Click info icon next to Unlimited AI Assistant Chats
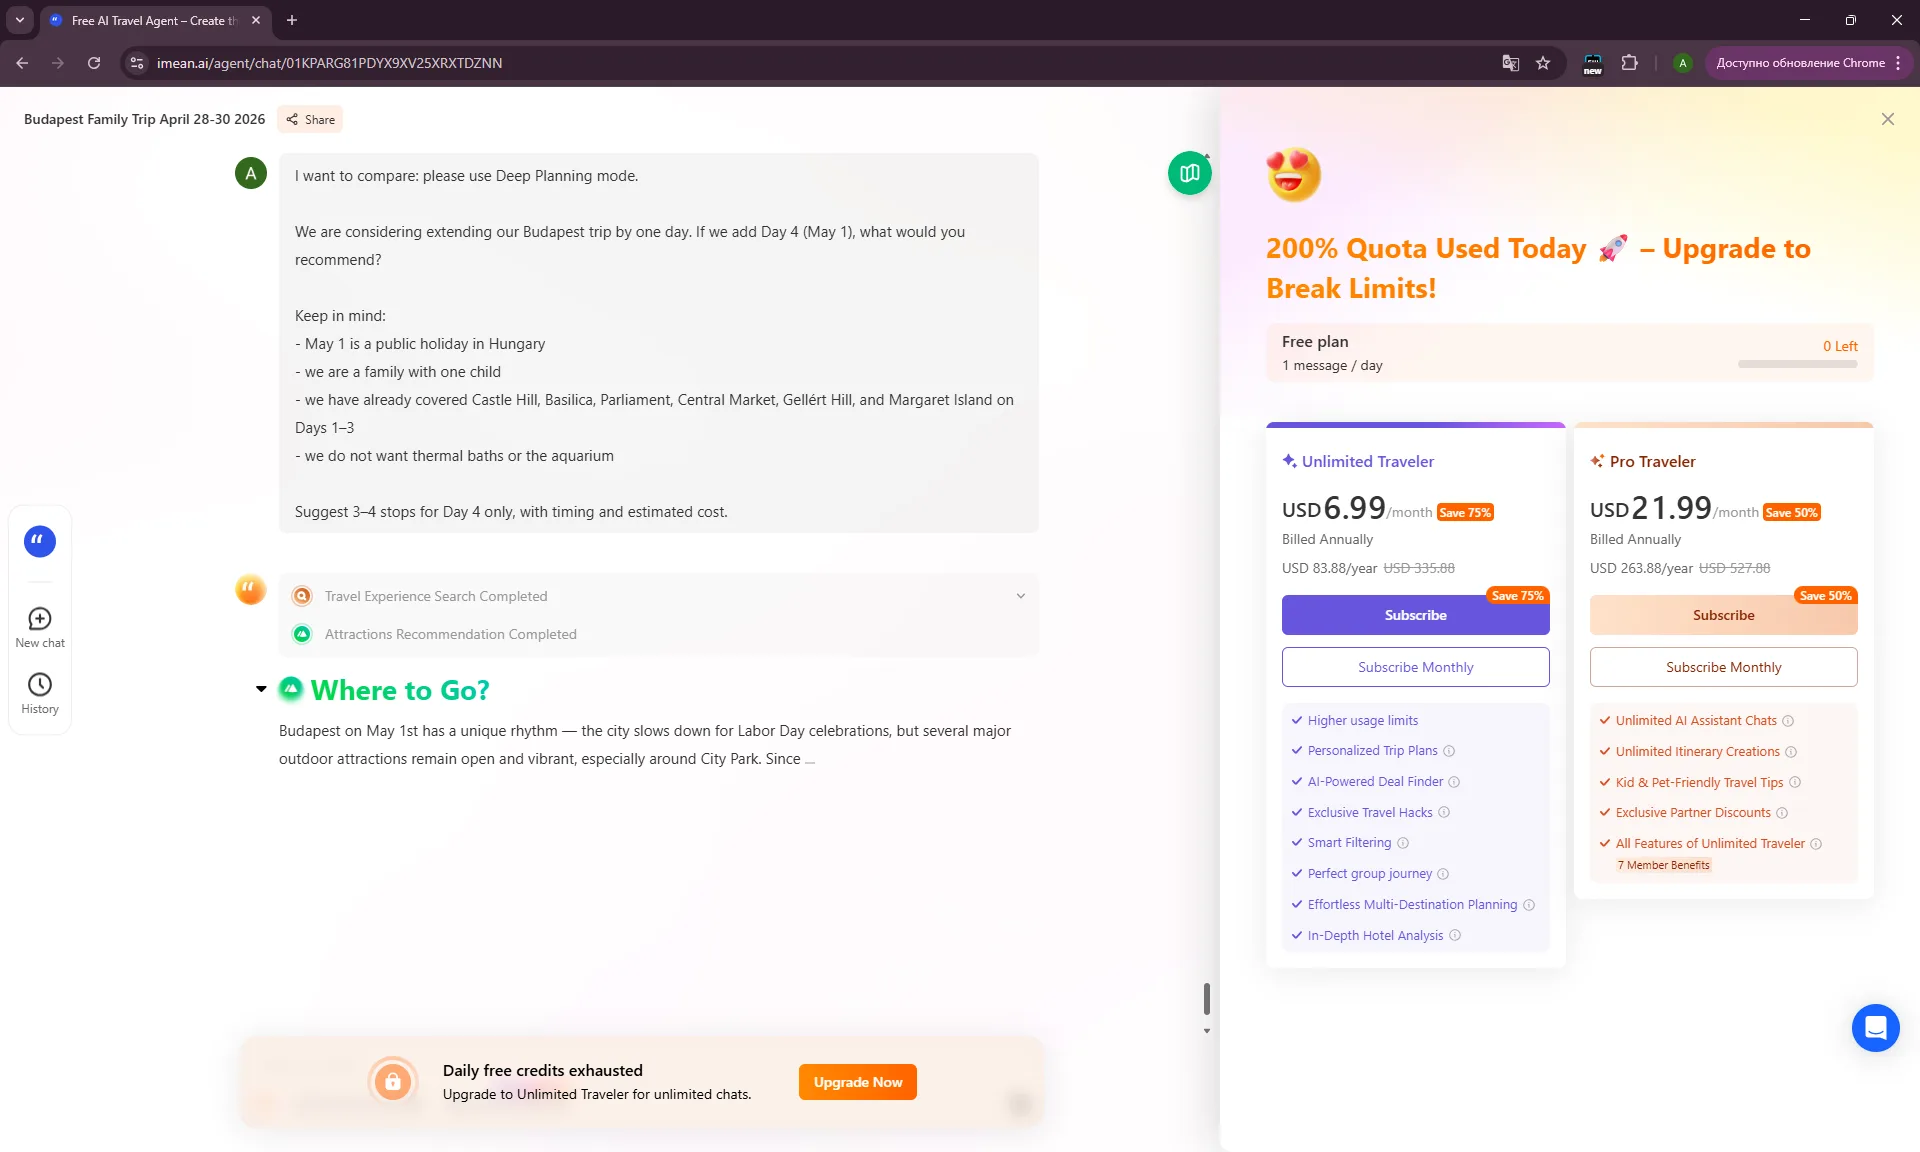This screenshot has width=1920, height=1152. (x=1788, y=721)
